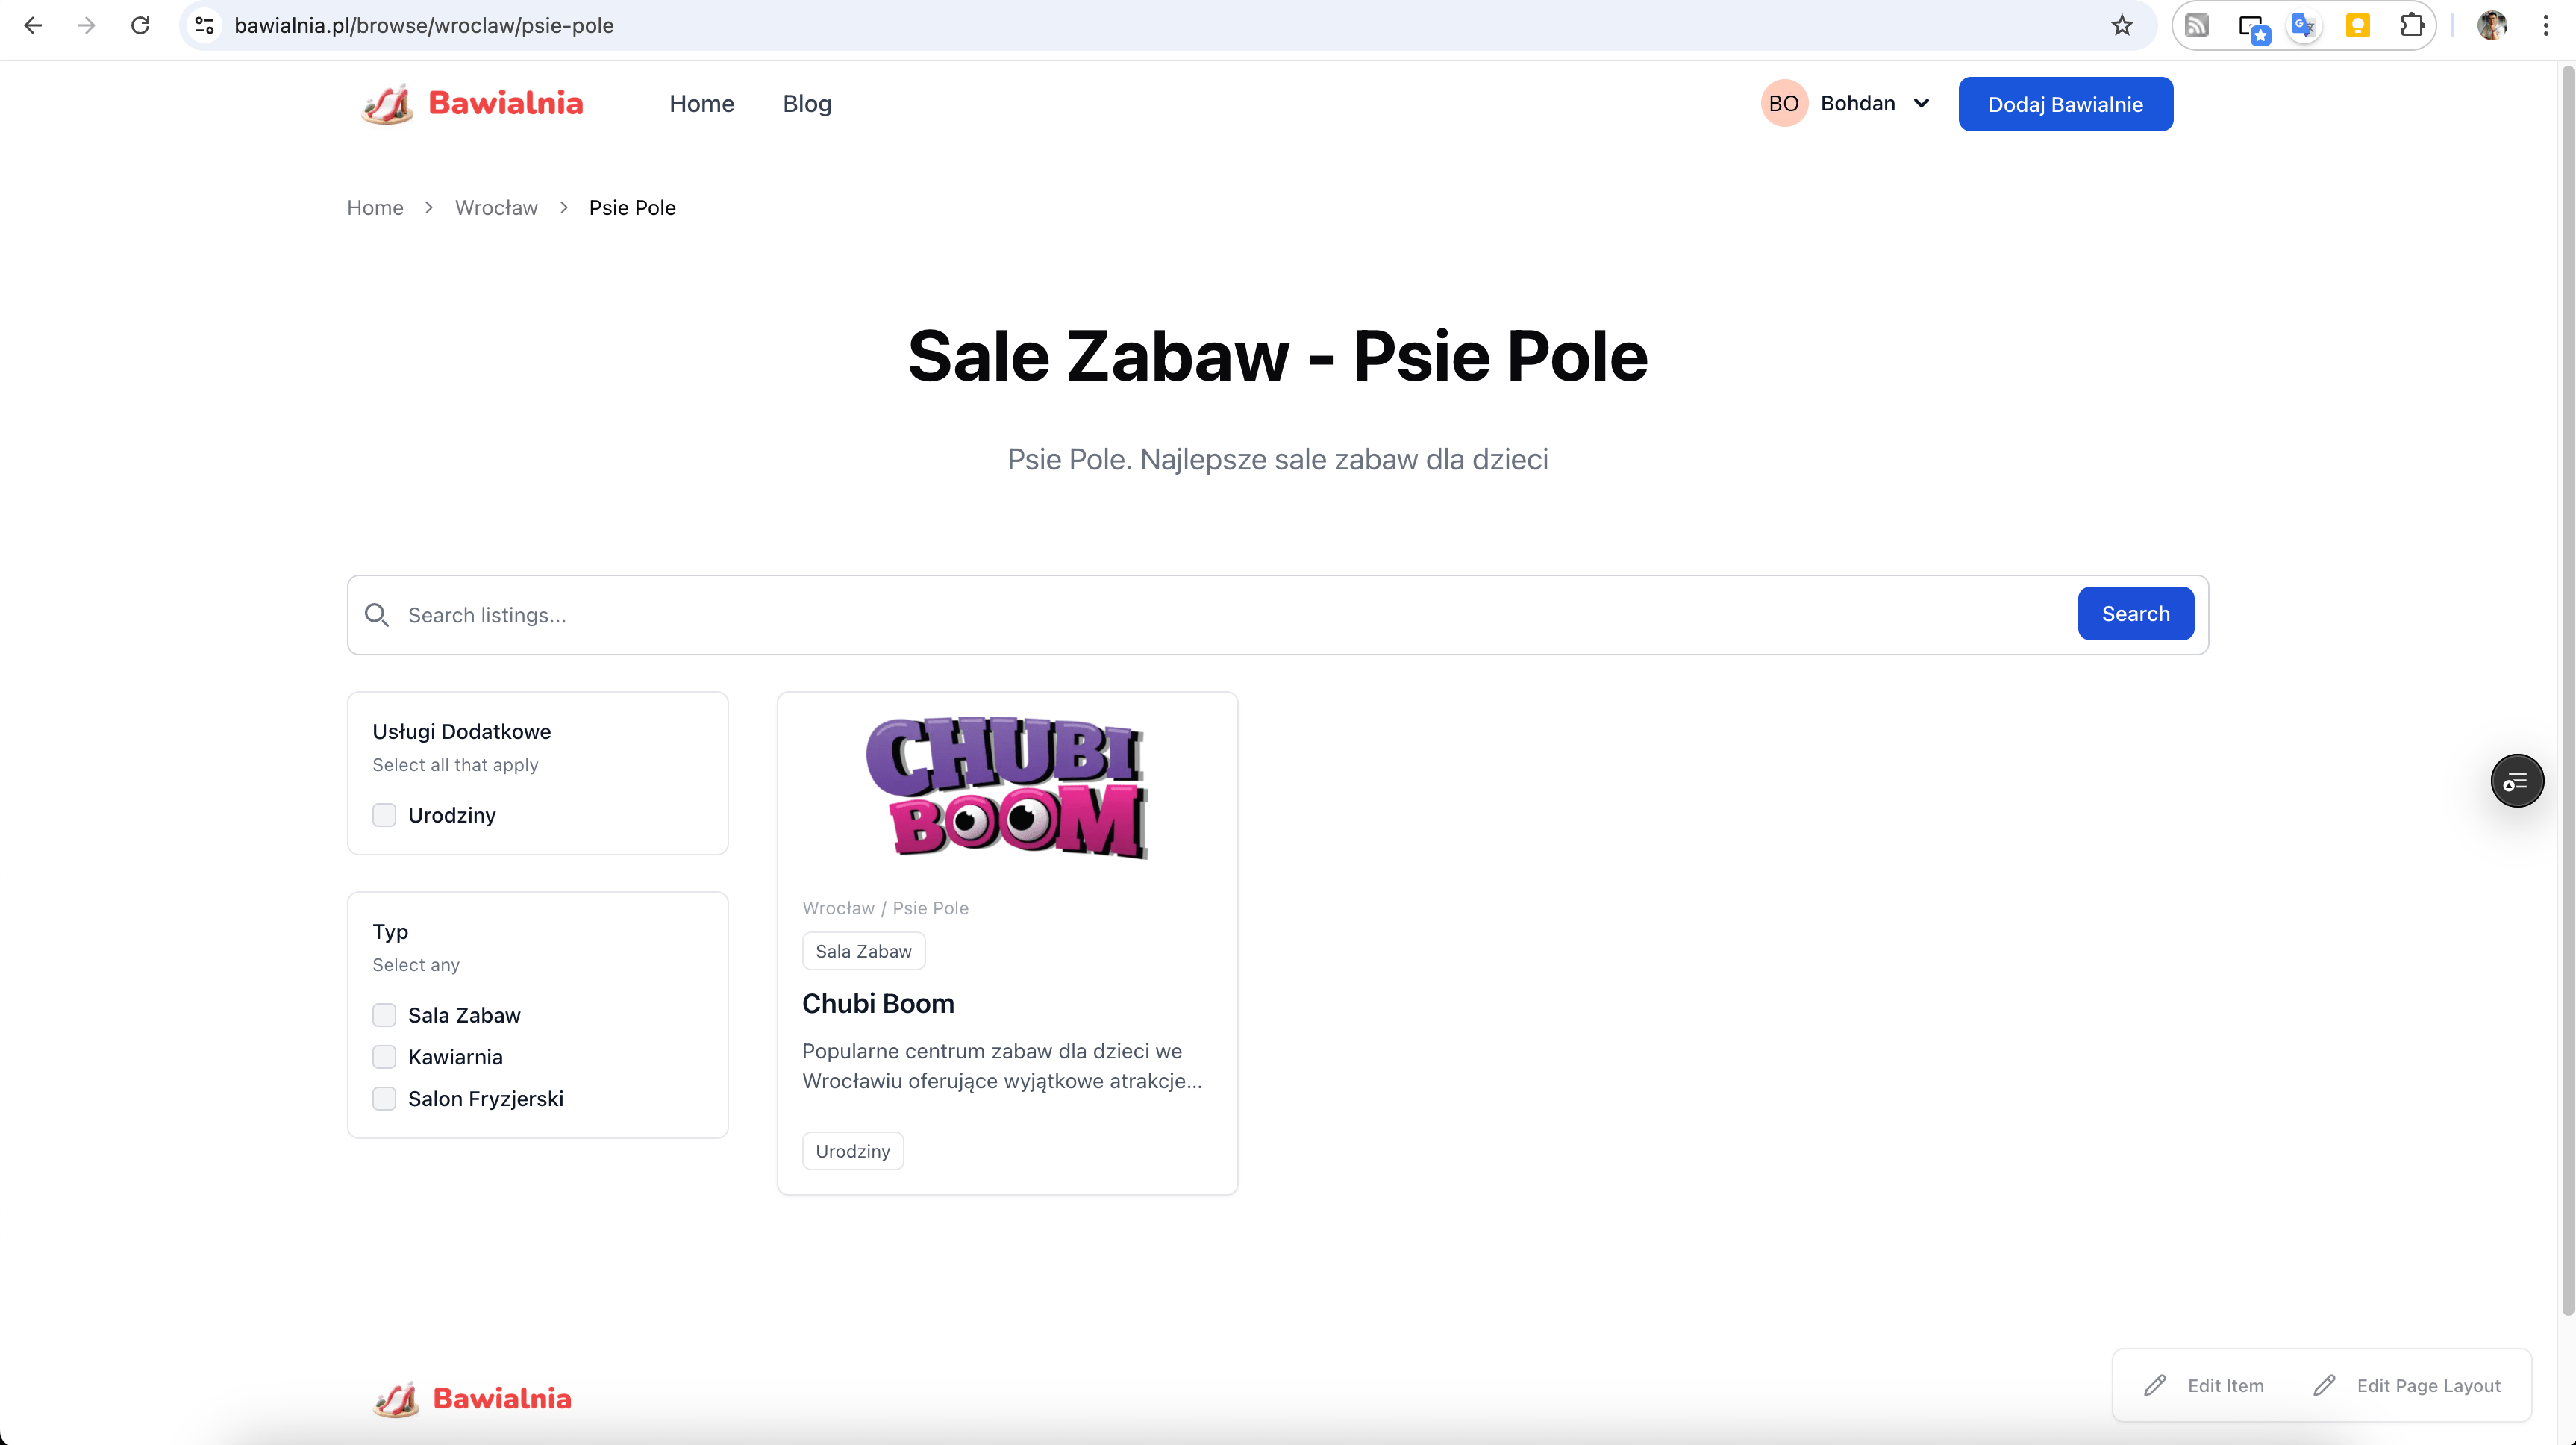Open the Blog navigation item
Image resolution: width=2576 pixels, height=1445 pixels.
(807, 104)
